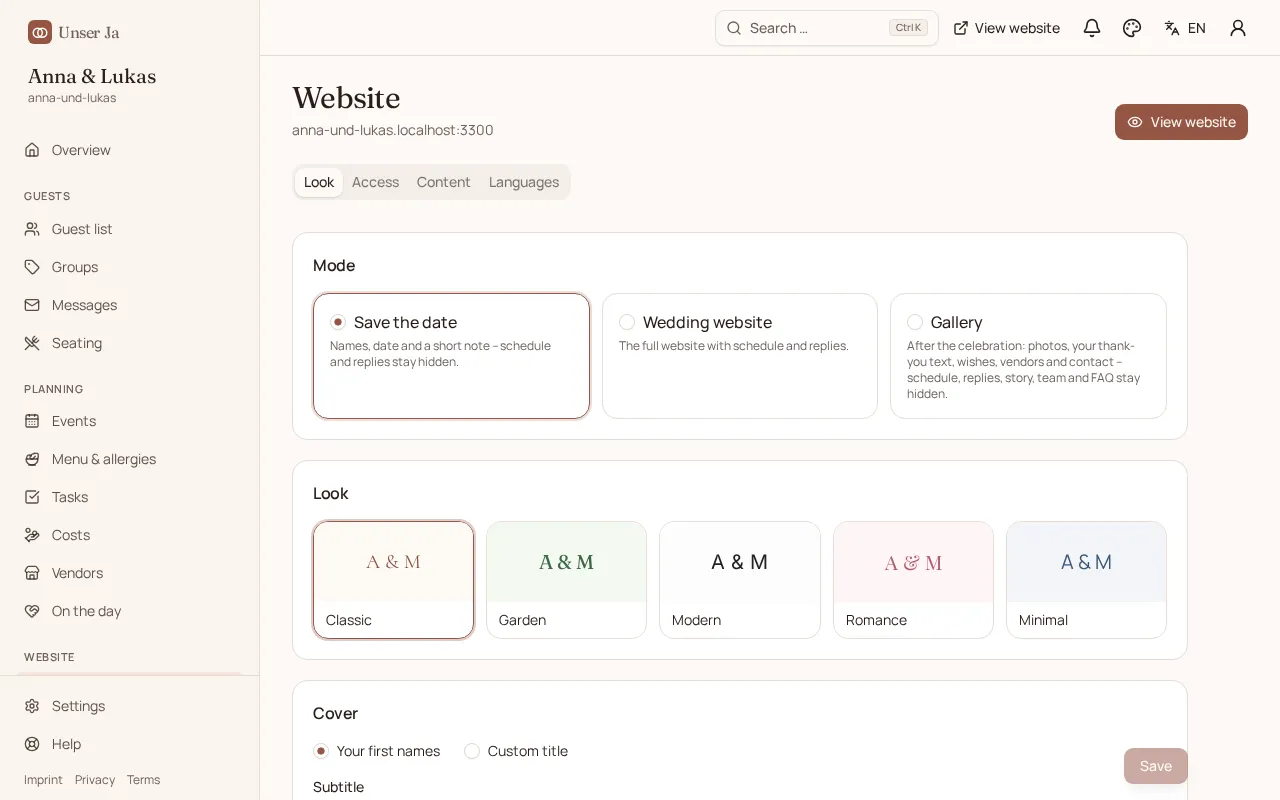
Task: Click the language translate icon
Action: tap(1172, 28)
